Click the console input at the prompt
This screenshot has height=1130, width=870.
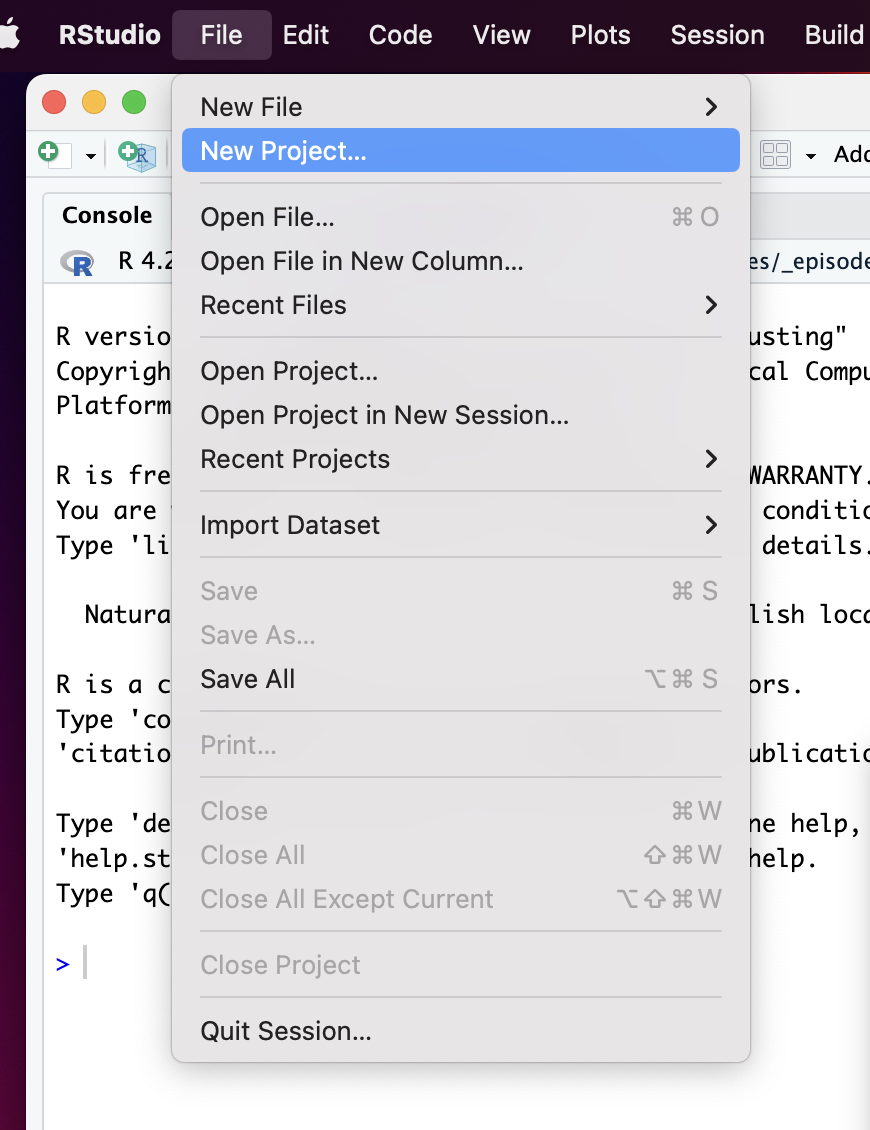90,963
